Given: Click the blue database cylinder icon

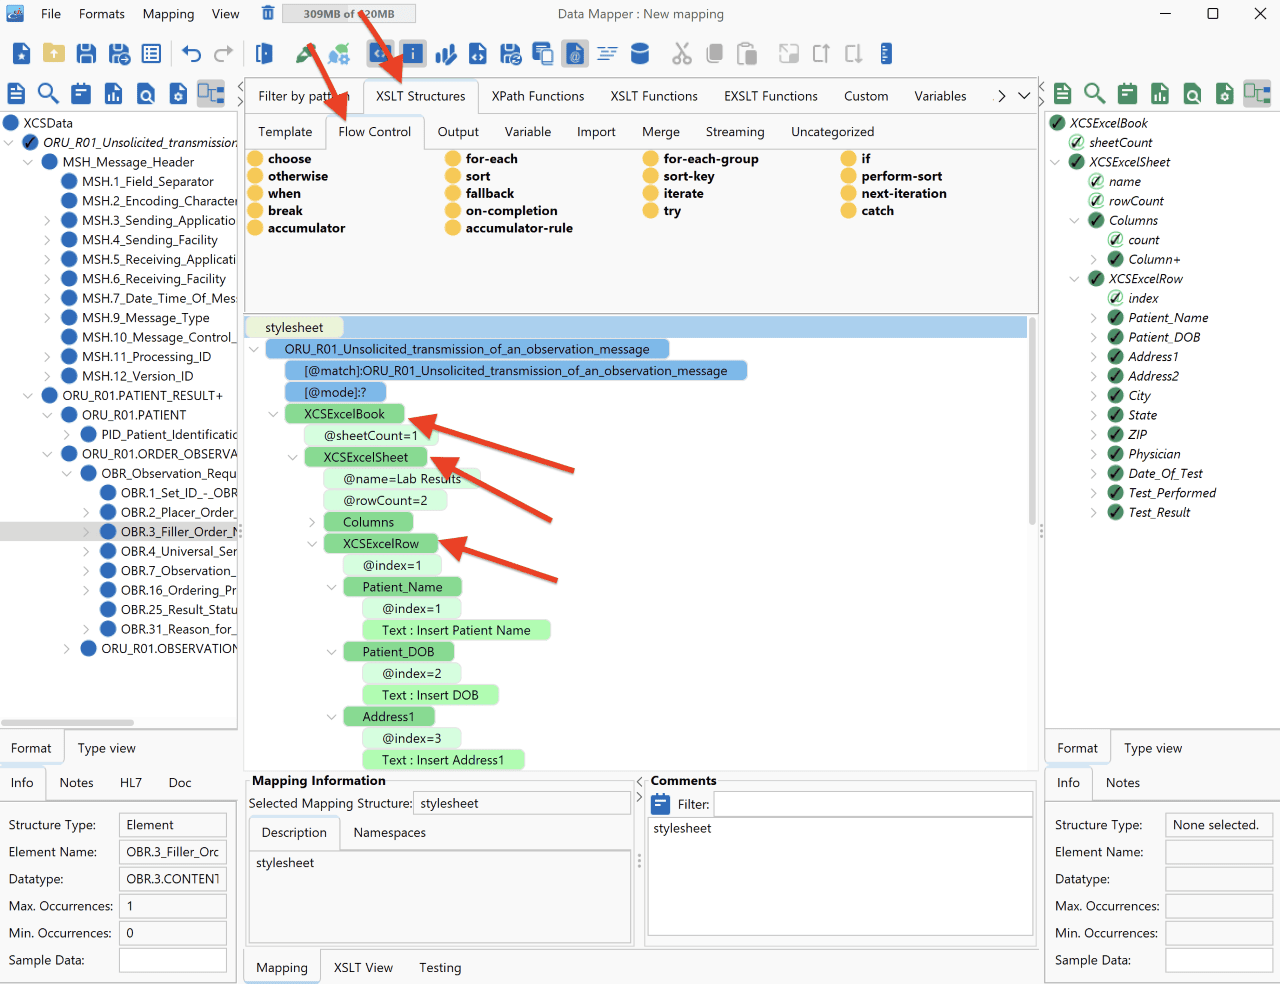Looking at the screenshot, I should (640, 54).
